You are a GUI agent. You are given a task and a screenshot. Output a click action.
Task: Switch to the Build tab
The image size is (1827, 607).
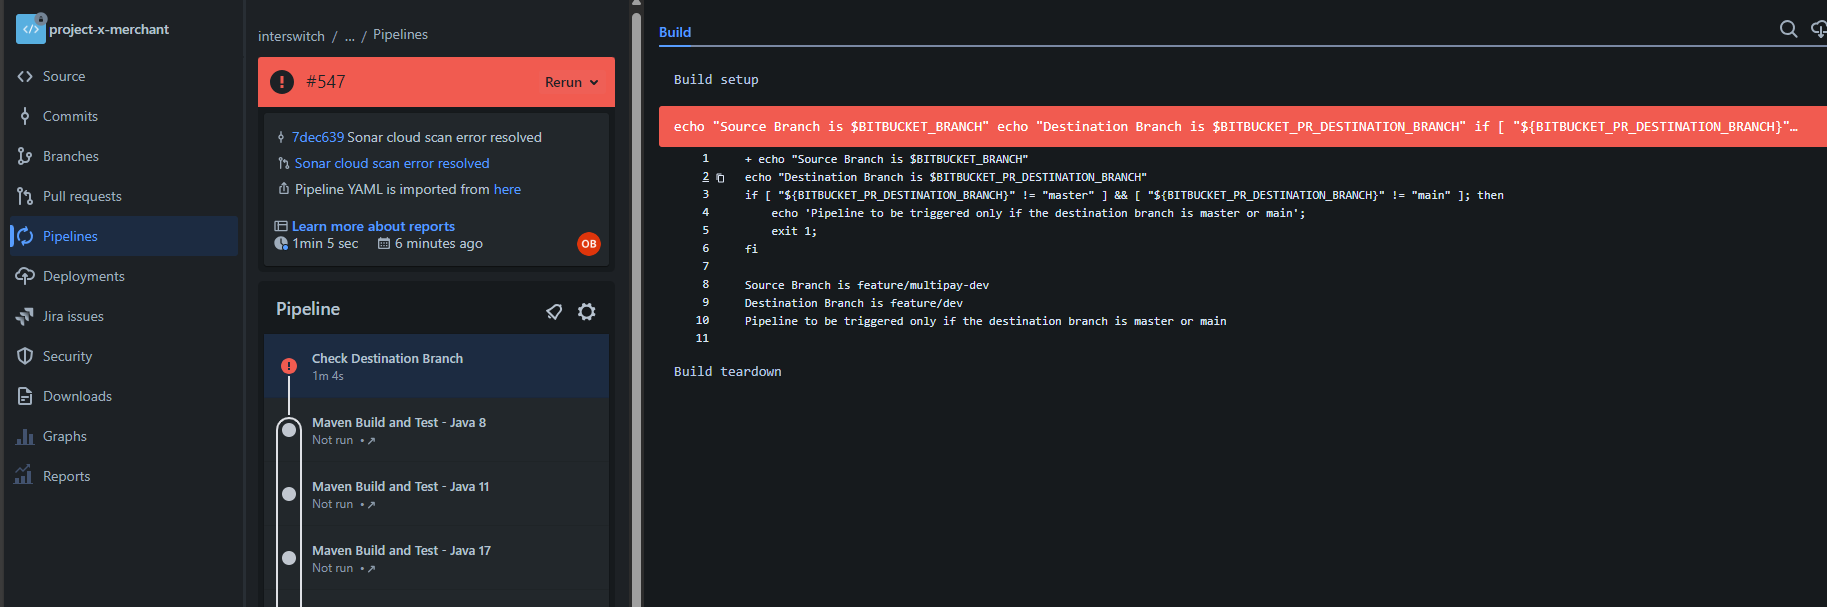click(675, 32)
